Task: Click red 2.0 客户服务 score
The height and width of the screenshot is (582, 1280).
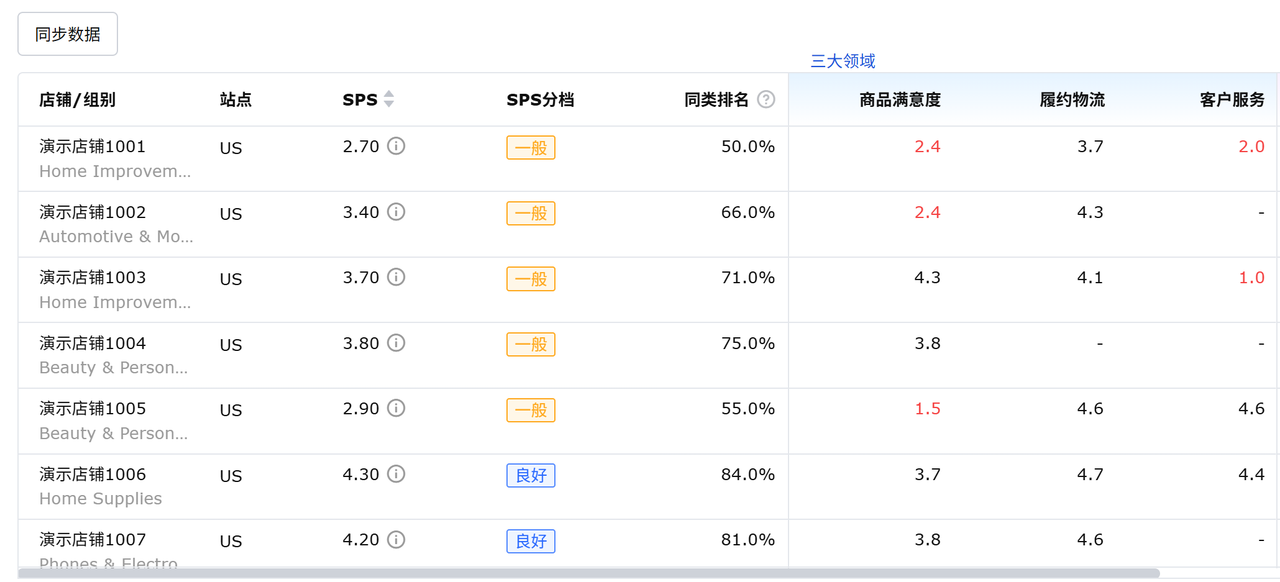Action: pyautogui.click(x=1252, y=147)
